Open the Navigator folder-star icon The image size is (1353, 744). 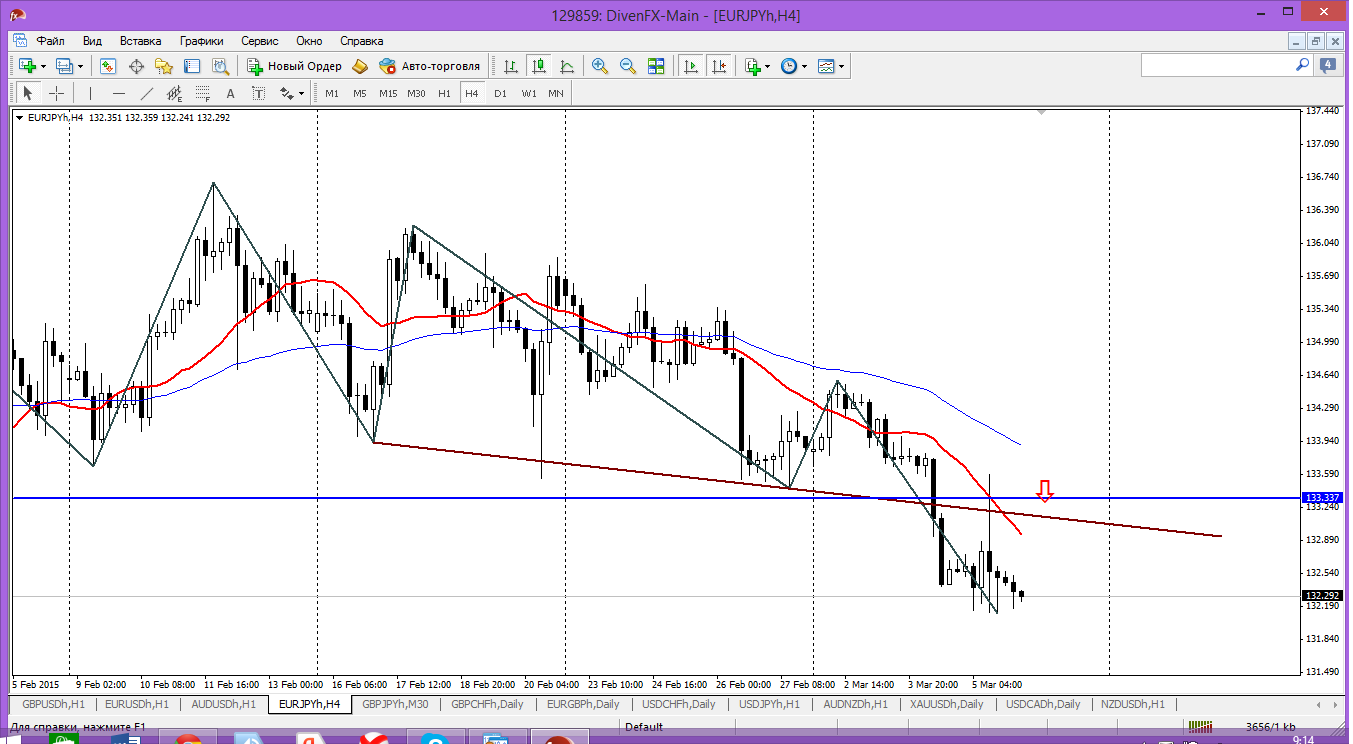click(164, 66)
